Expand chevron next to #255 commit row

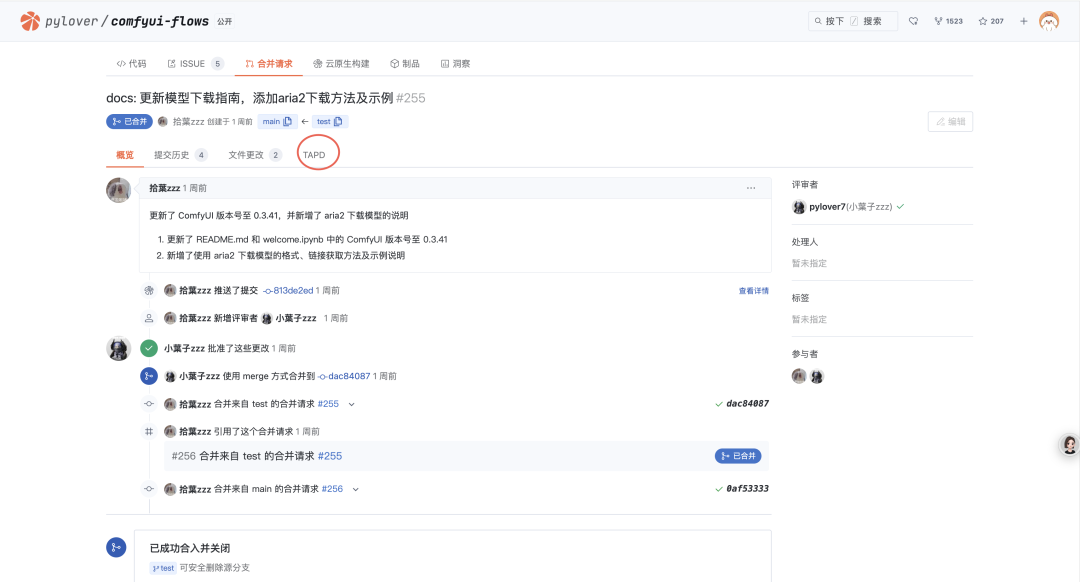point(351,404)
